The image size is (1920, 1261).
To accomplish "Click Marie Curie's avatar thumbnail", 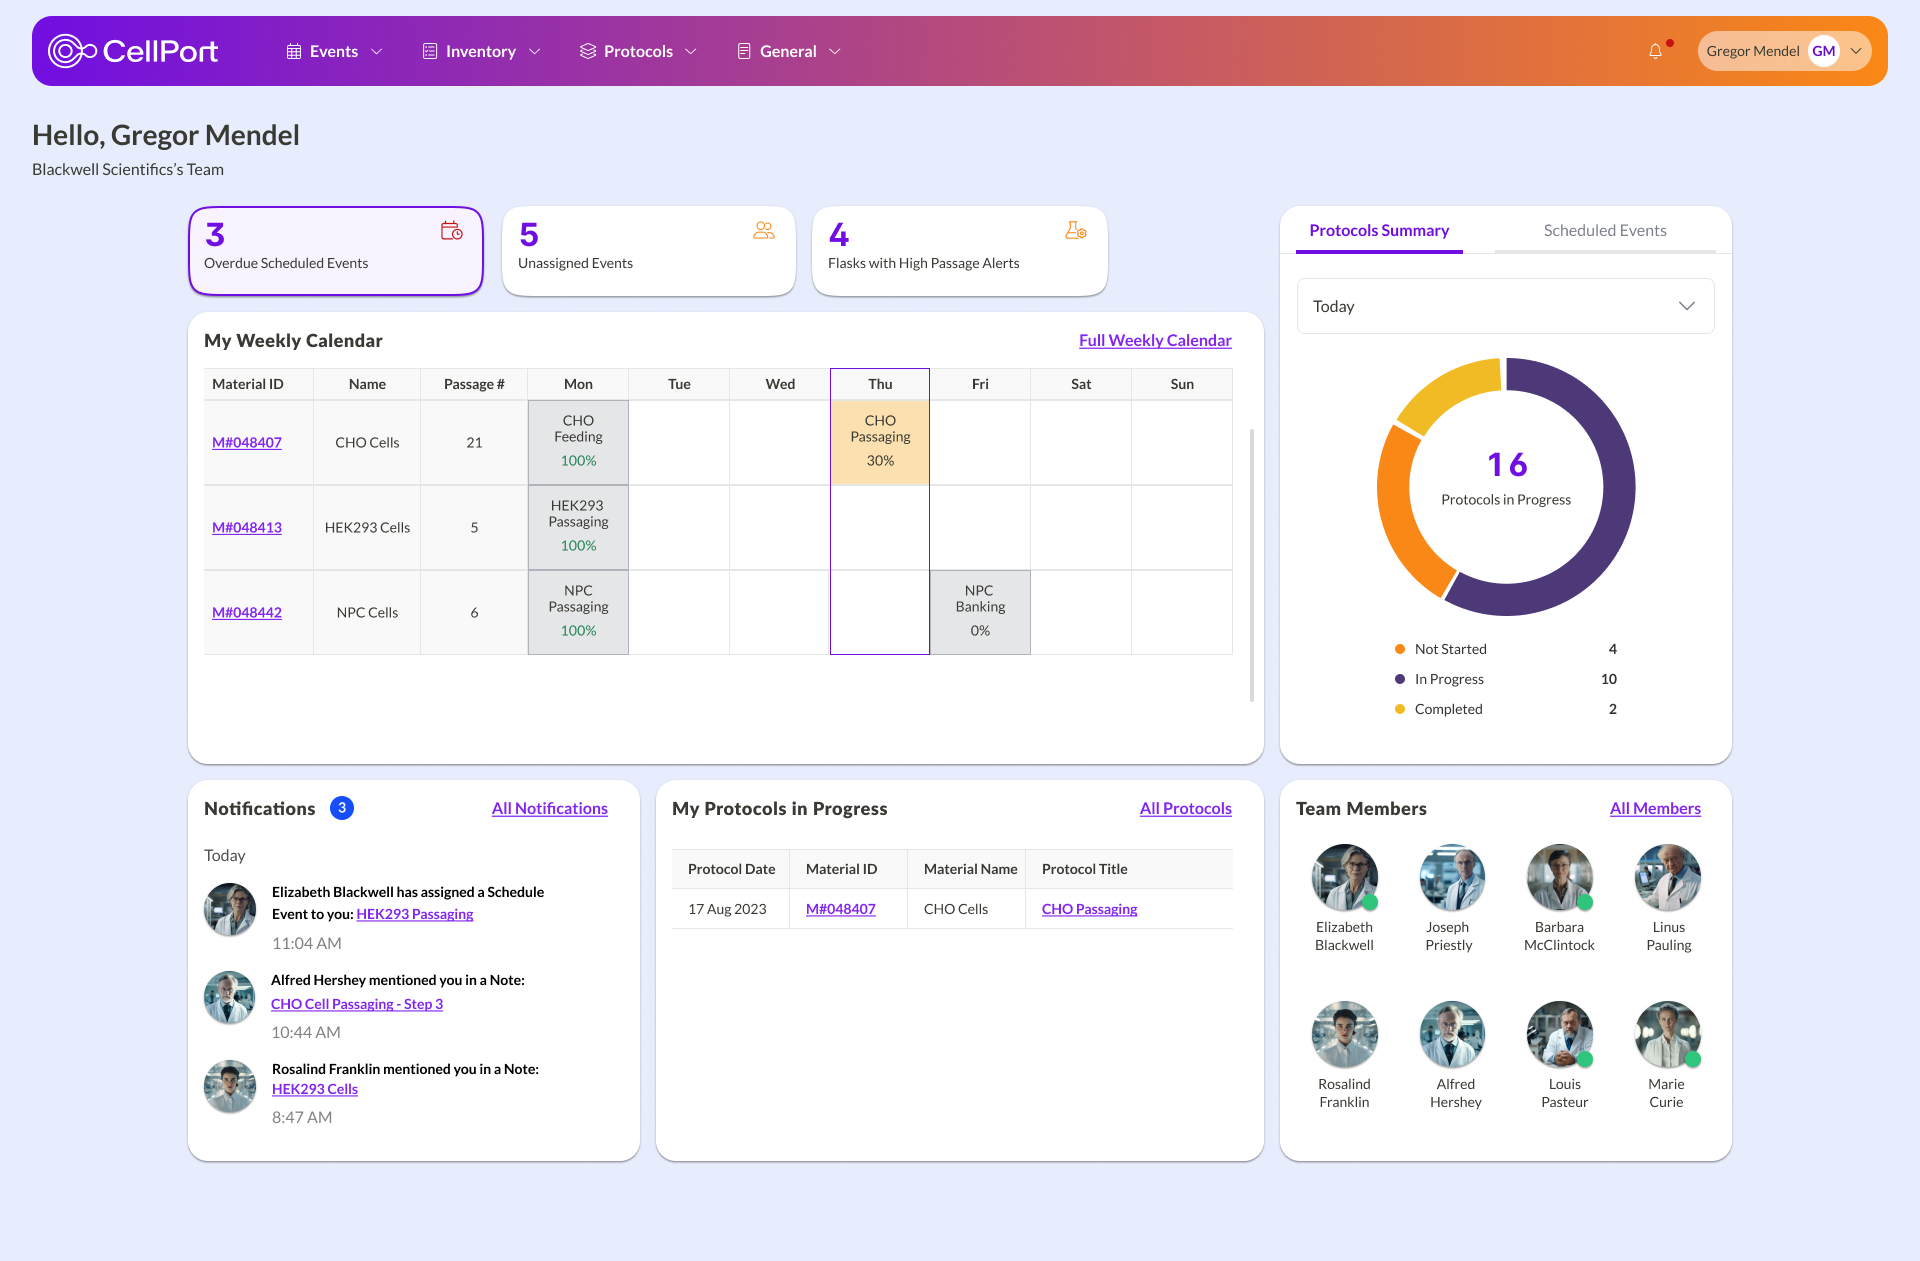I will [x=1666, y=1035].
